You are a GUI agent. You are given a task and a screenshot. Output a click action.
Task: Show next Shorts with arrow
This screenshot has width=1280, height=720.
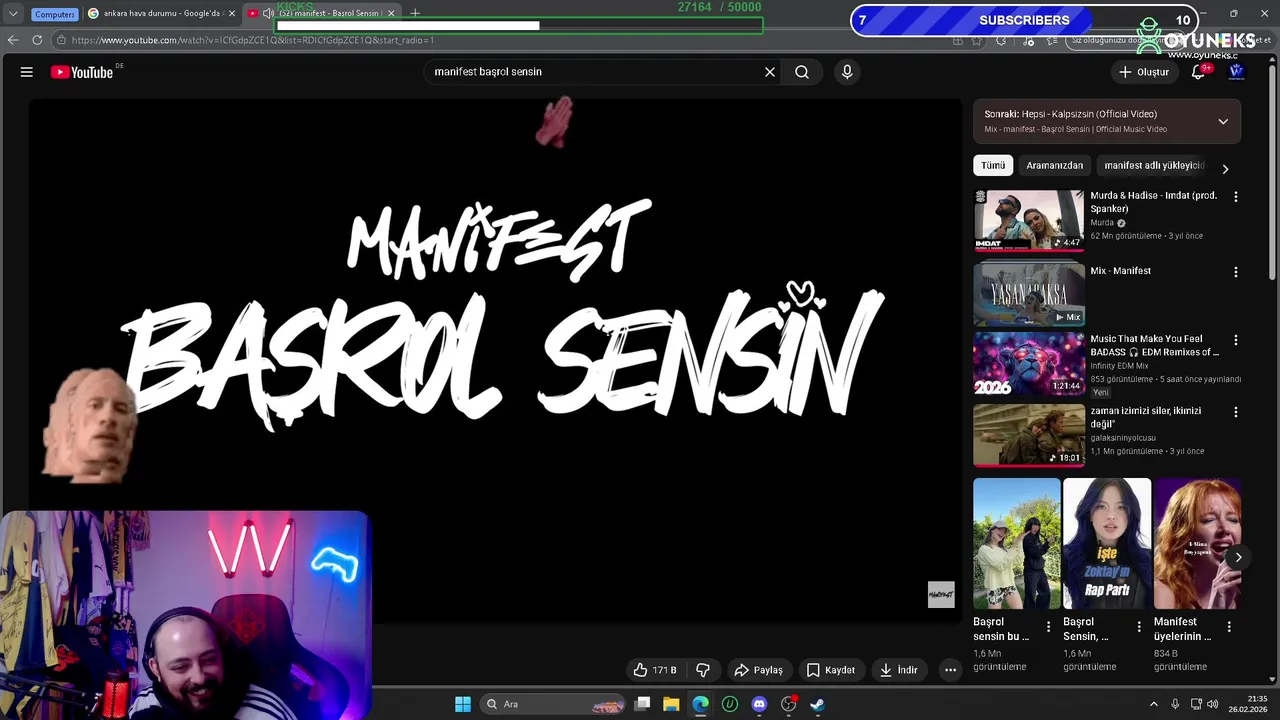click(x=1238, y=558)
